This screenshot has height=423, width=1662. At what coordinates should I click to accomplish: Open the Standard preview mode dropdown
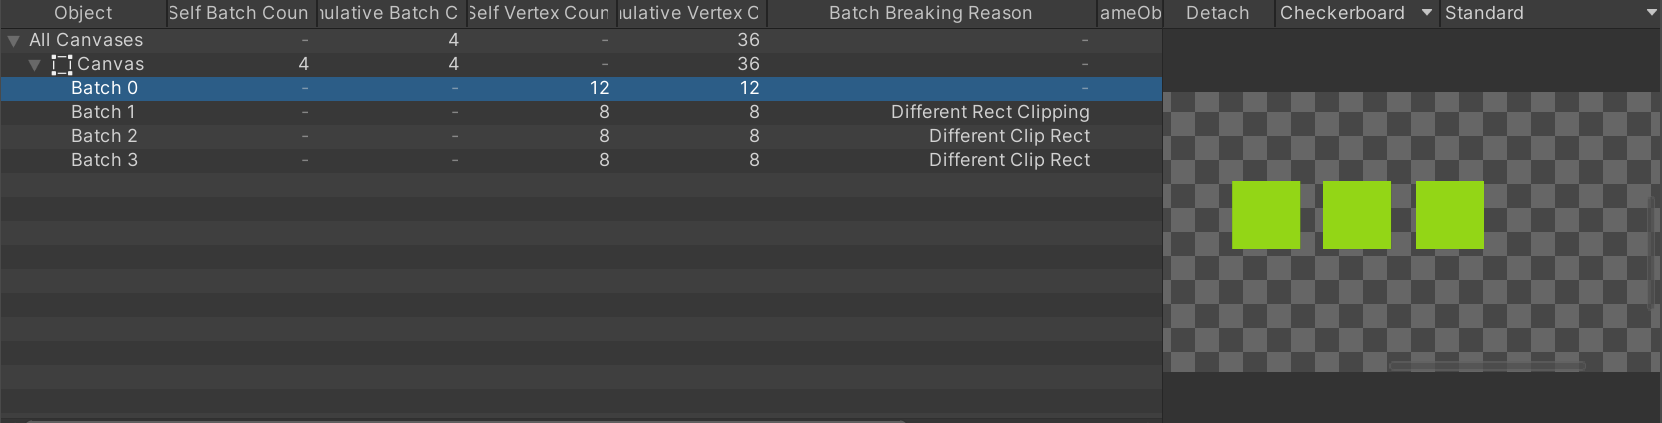tap(1550, 13)
